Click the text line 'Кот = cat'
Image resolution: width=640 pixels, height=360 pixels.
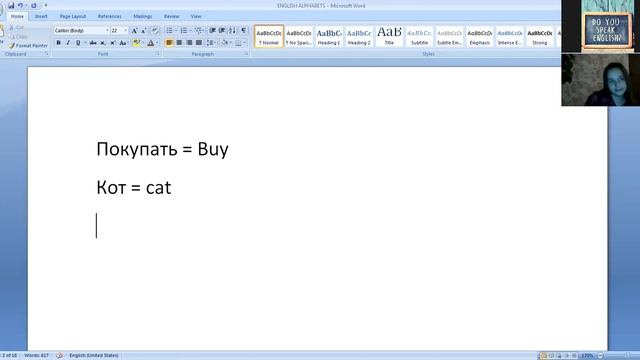[x=134, y=188]
